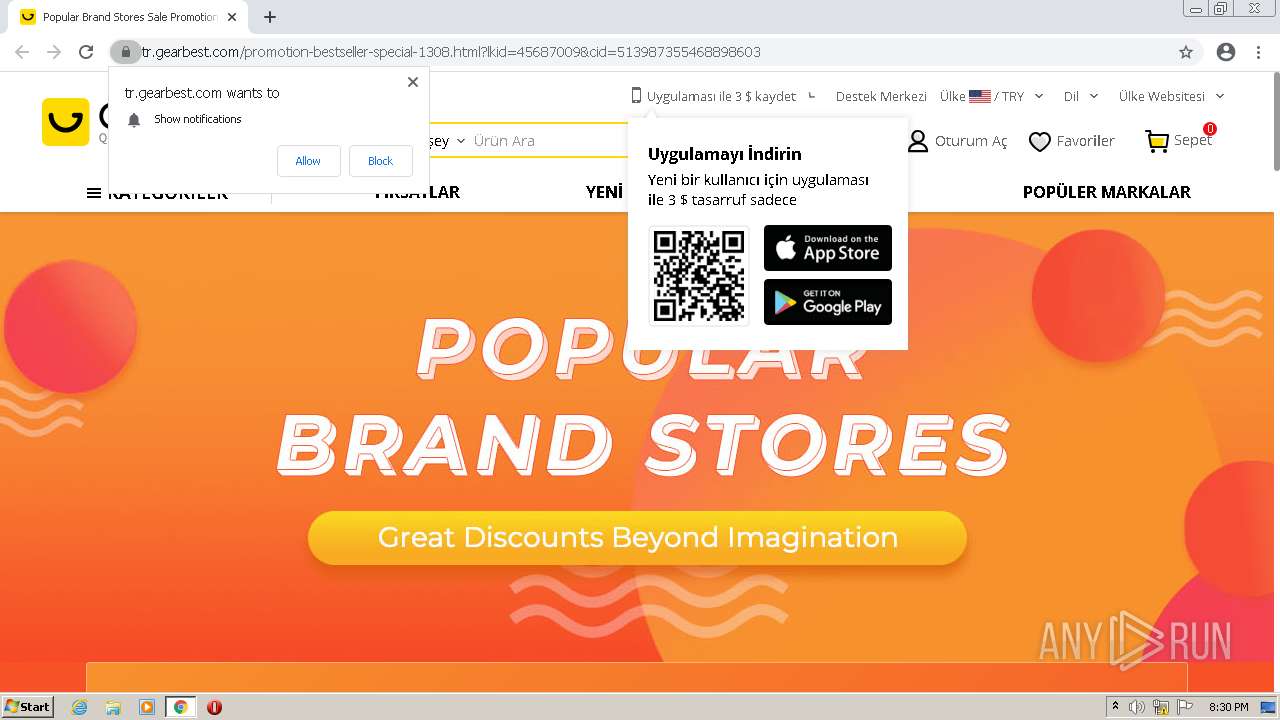Click the Great Discounts Beyond Imagination banner button
Image resolution: width=1280 pixels, height=720 pixels.
pyautogui.click(x=637, y=538)
